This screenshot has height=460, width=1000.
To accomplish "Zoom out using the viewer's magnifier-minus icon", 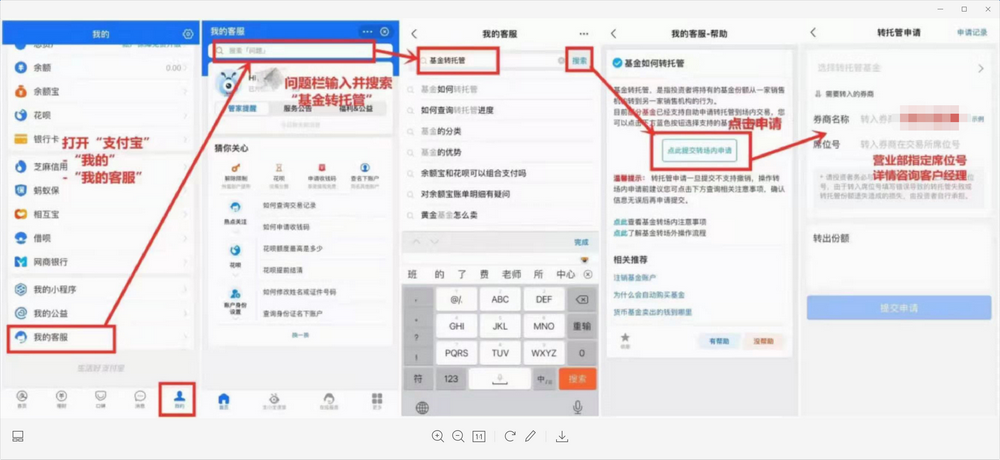I will 458,436.
